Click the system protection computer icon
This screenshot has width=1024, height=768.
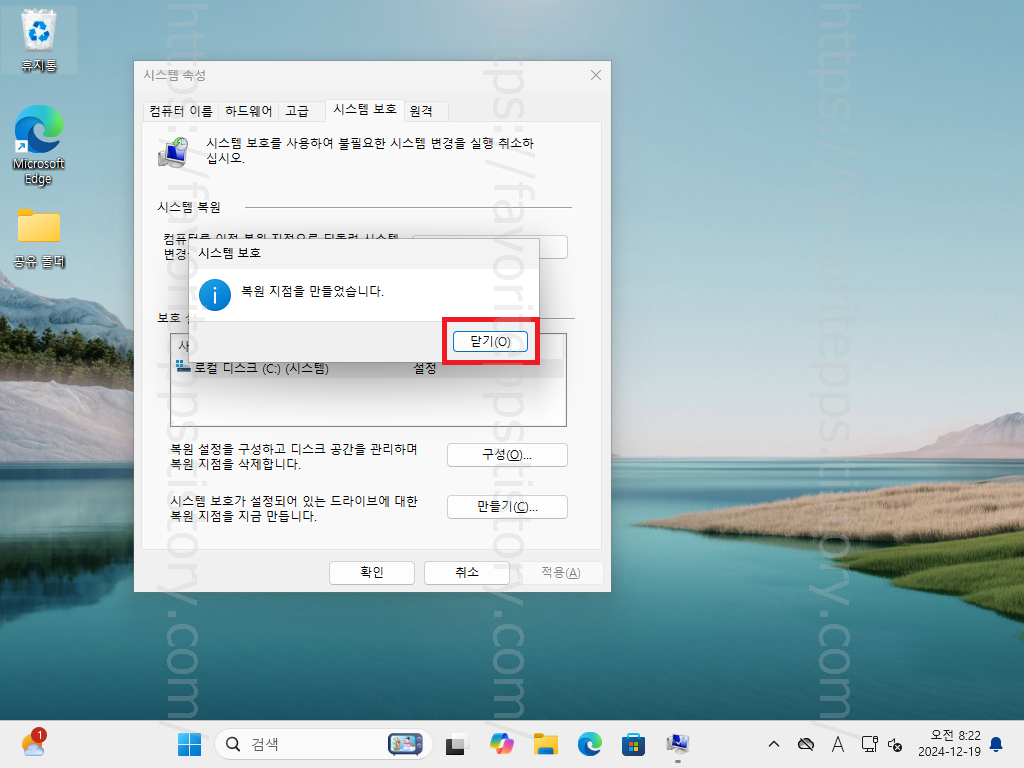[x=174, y=152]
